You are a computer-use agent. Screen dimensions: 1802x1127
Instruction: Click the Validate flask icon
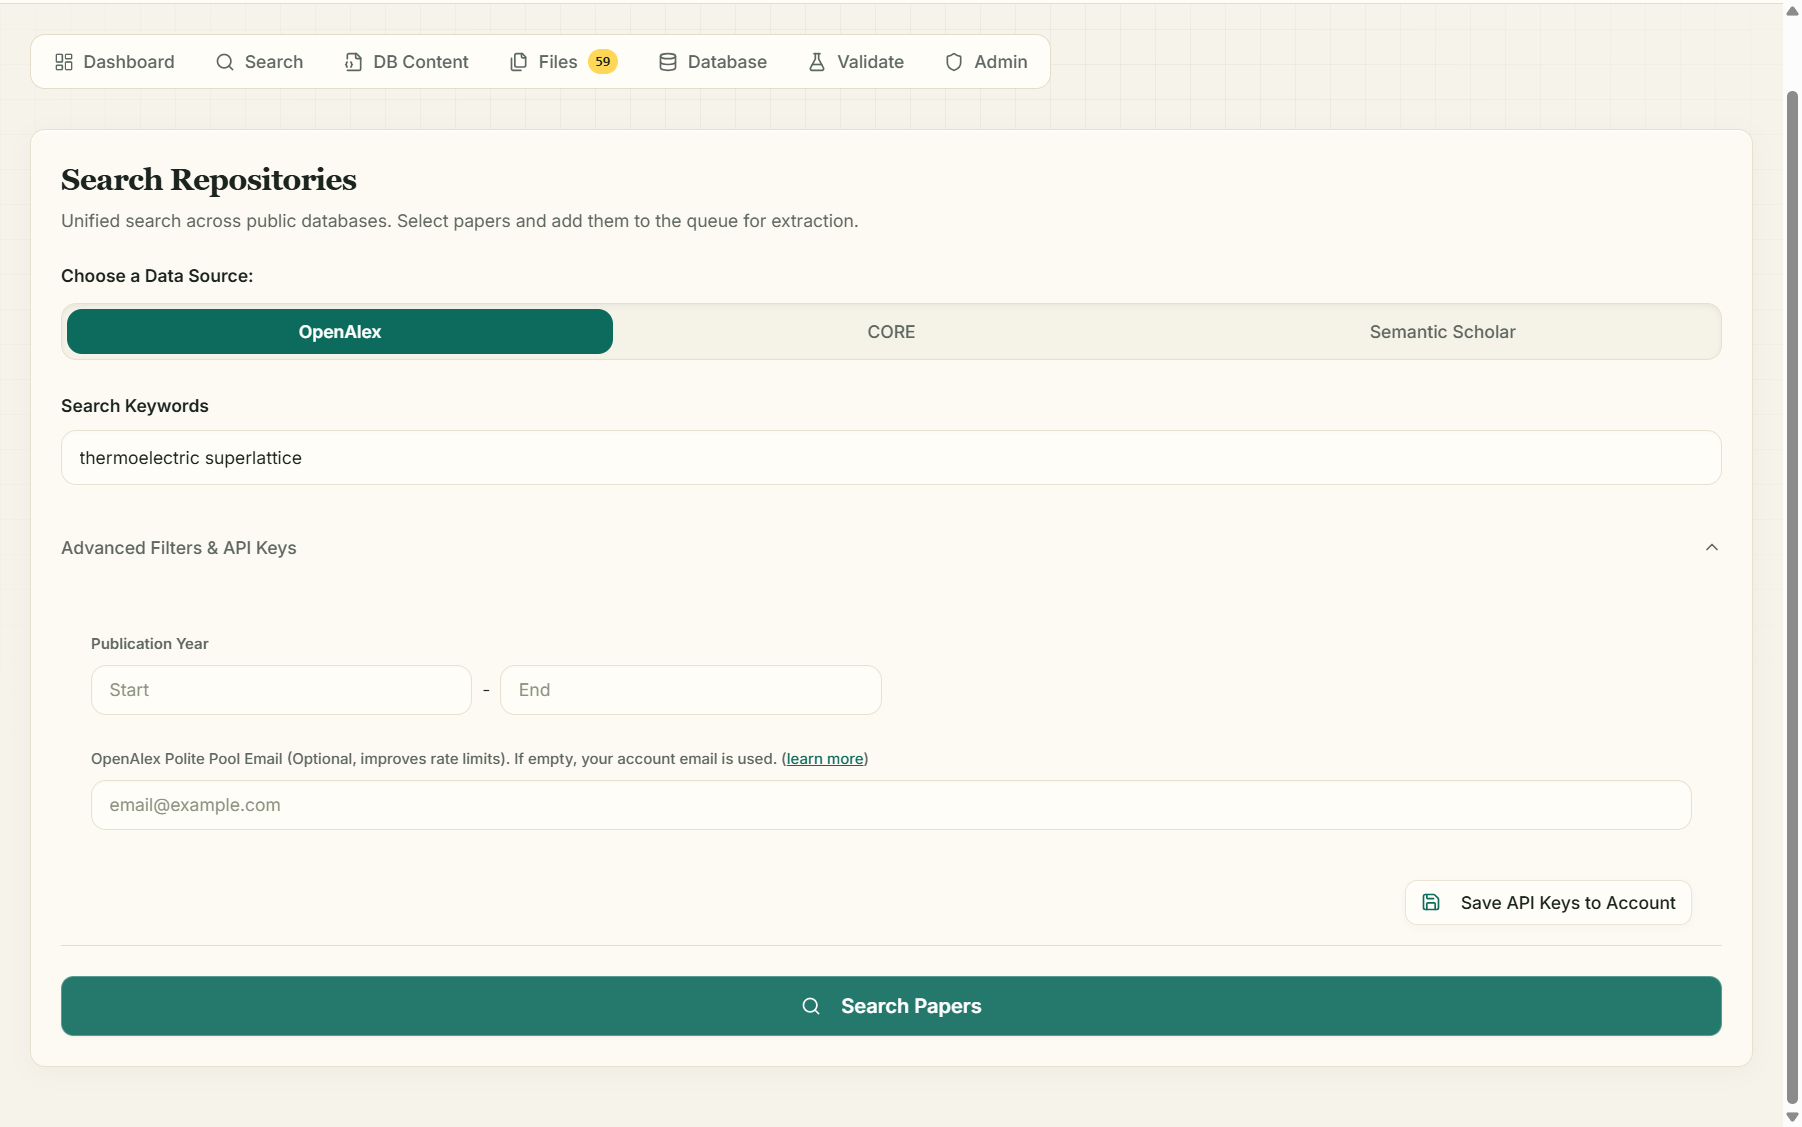[x=817, y=62]
